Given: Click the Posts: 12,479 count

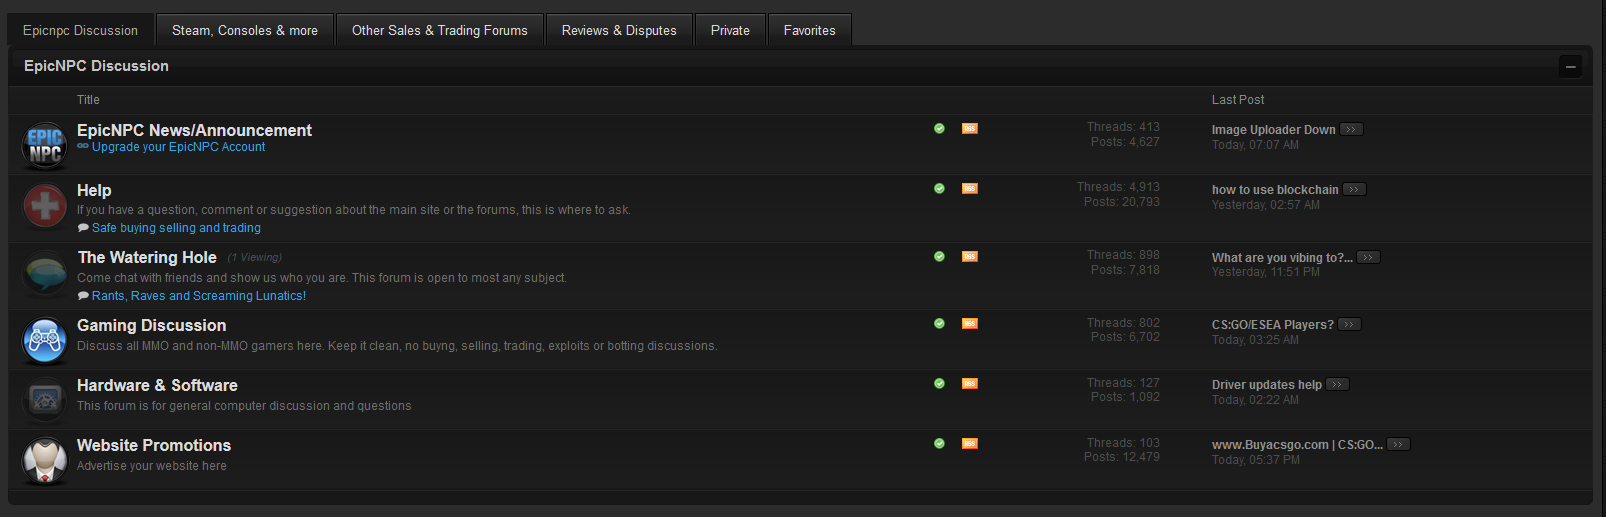Looking at the screenshot, I should 1122,457.
